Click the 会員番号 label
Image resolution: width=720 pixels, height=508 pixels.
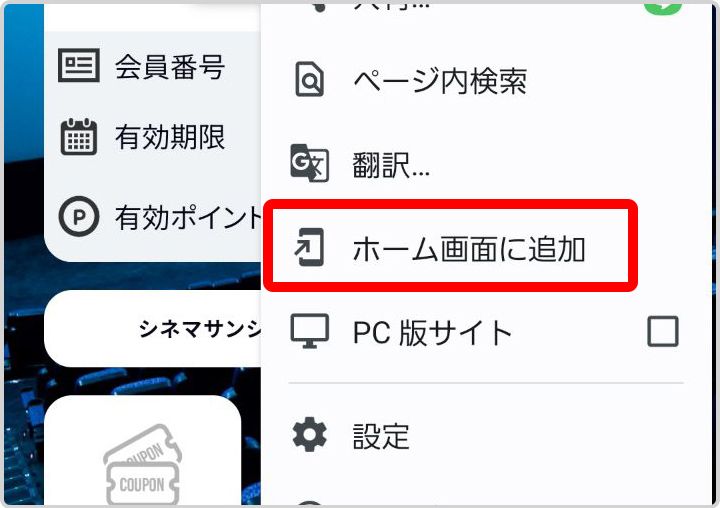[x=170, y=67]
